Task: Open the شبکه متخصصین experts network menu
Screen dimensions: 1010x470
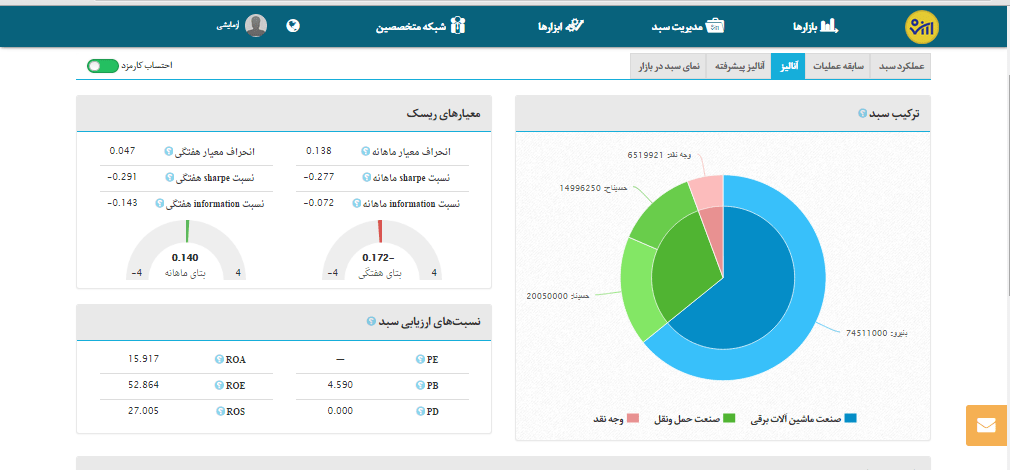Action: (421, 26)
